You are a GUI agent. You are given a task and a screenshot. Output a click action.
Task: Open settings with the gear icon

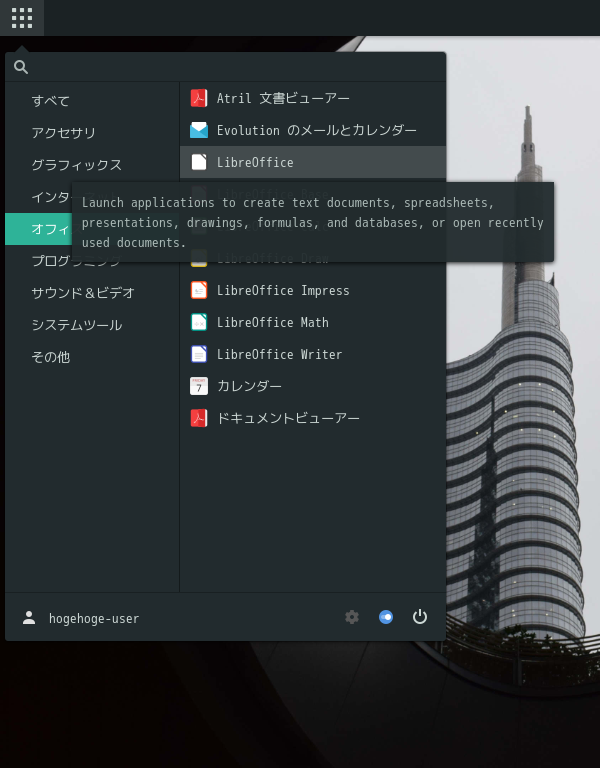(352, 617)
